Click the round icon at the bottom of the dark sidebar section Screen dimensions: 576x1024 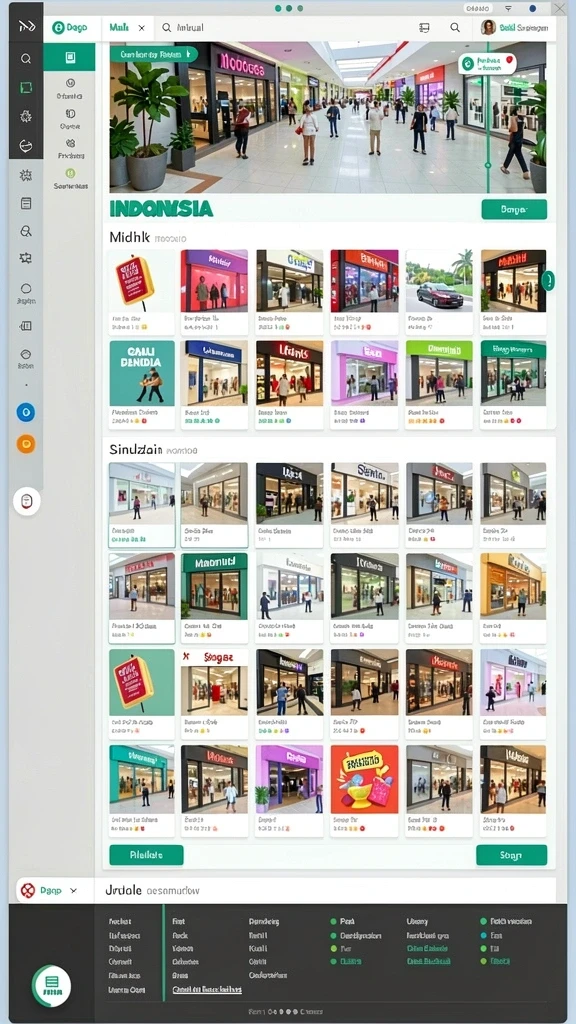(x=26, y=146)
